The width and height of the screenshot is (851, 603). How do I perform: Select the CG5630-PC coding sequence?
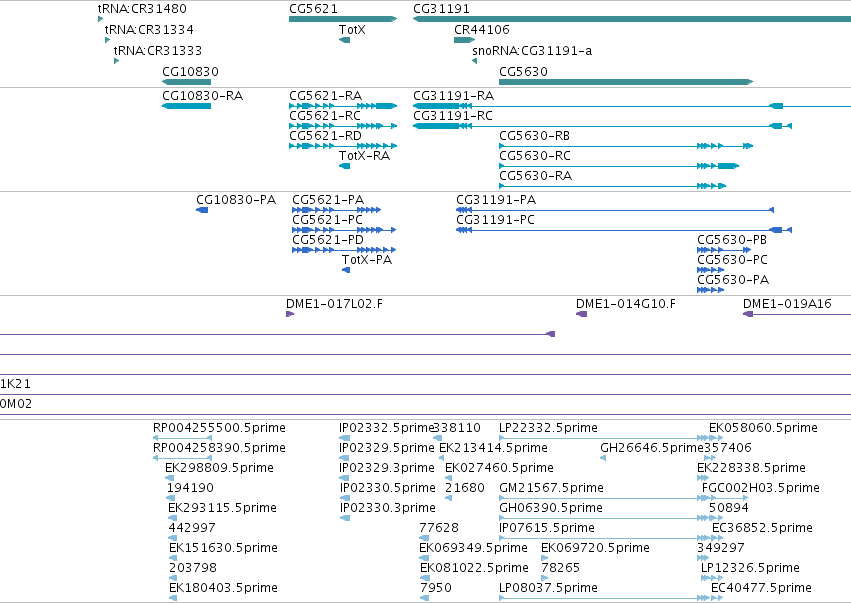(710, 270)
